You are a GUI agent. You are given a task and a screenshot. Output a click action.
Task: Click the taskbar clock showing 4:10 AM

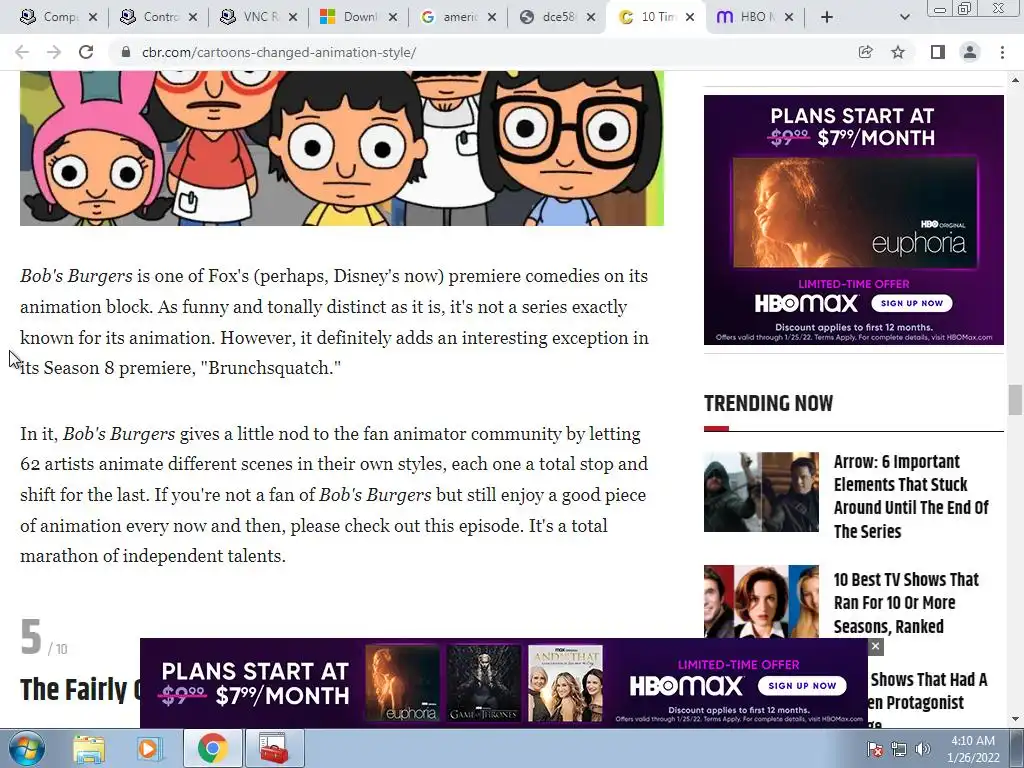click(x=973, y=749)
